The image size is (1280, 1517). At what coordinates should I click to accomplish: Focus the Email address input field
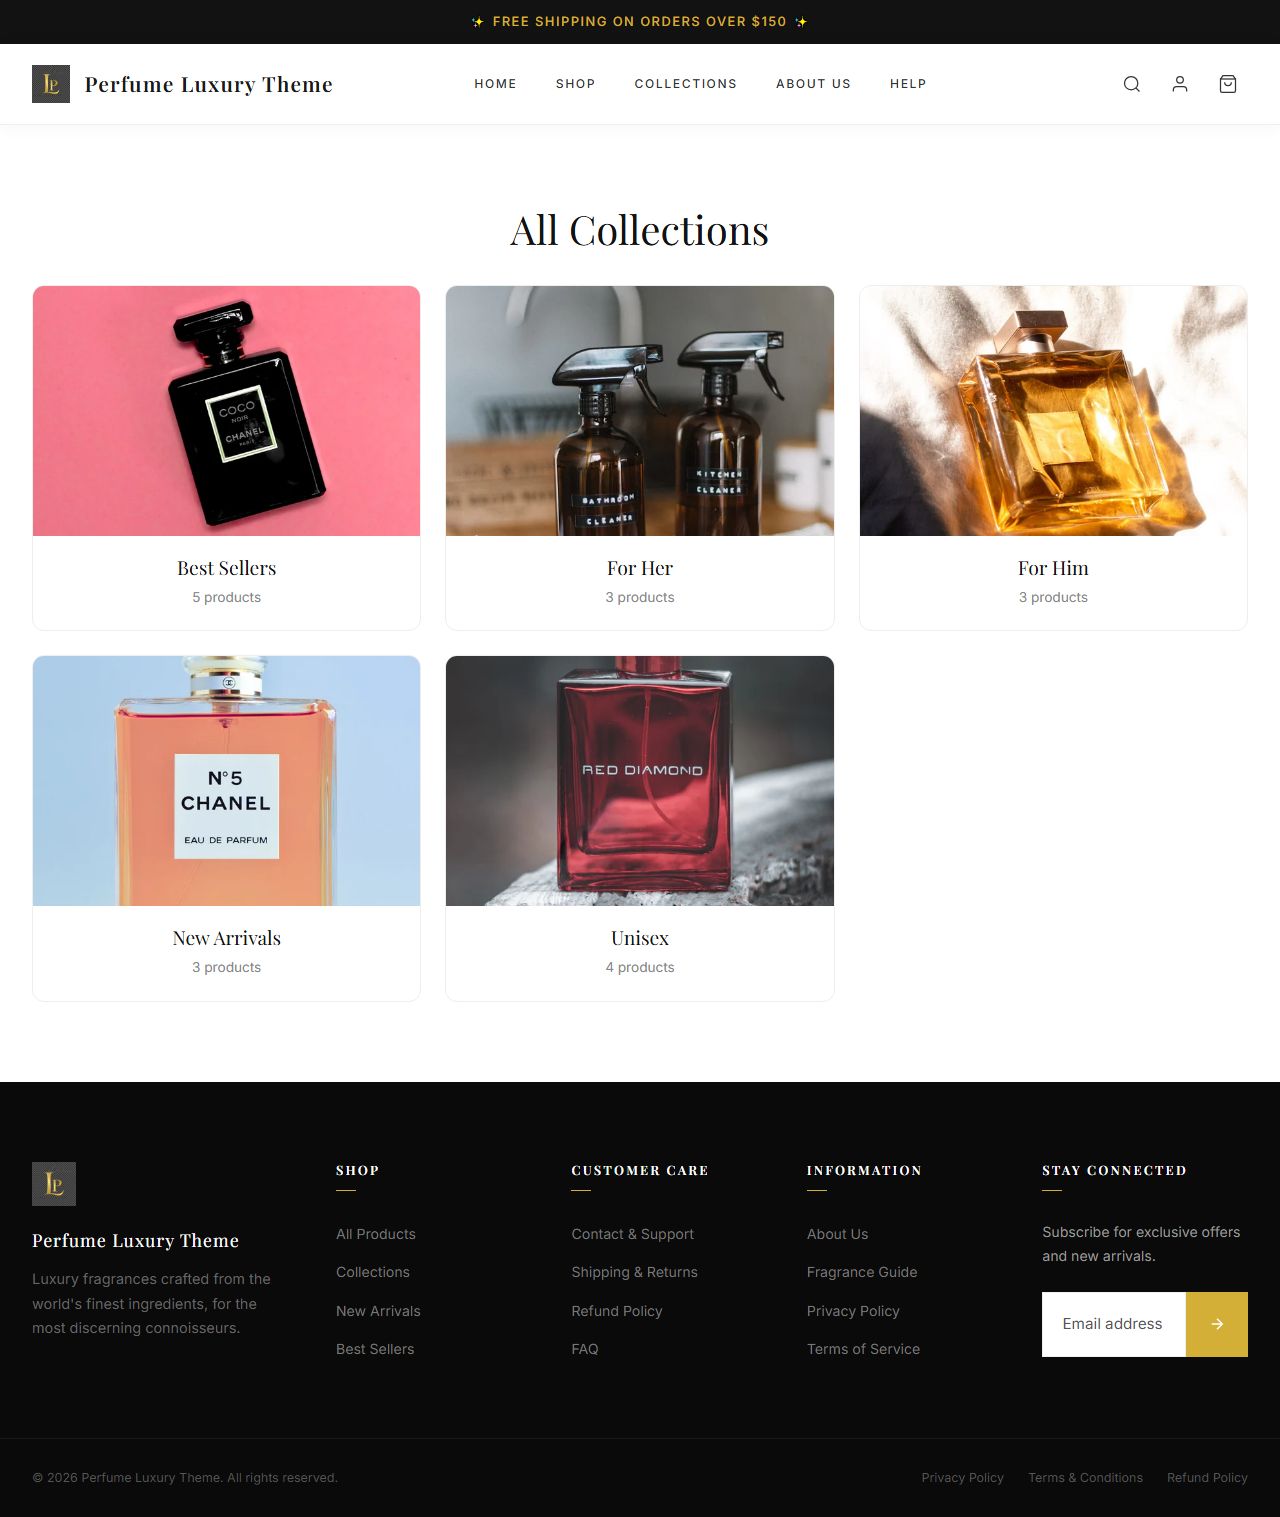point(1114,1324)
